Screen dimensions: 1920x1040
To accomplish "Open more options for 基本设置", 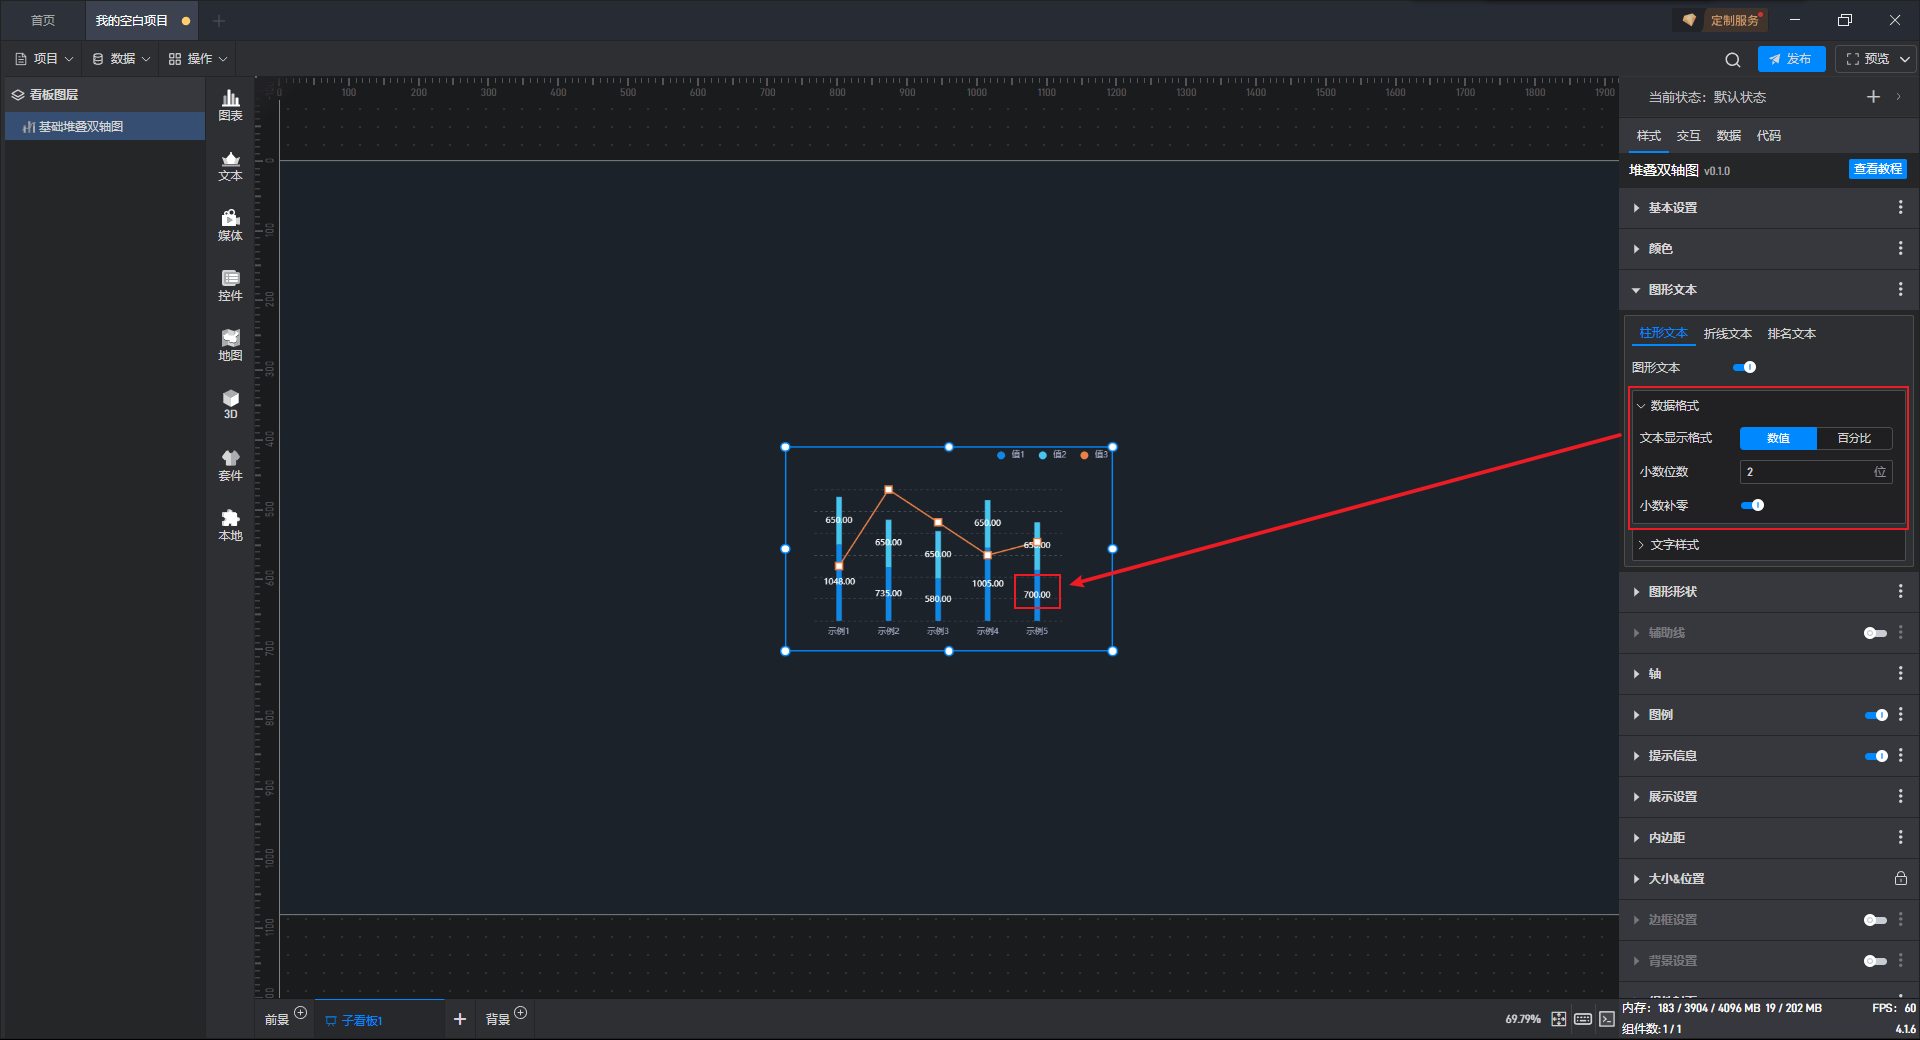I will tap(1900, 208).
